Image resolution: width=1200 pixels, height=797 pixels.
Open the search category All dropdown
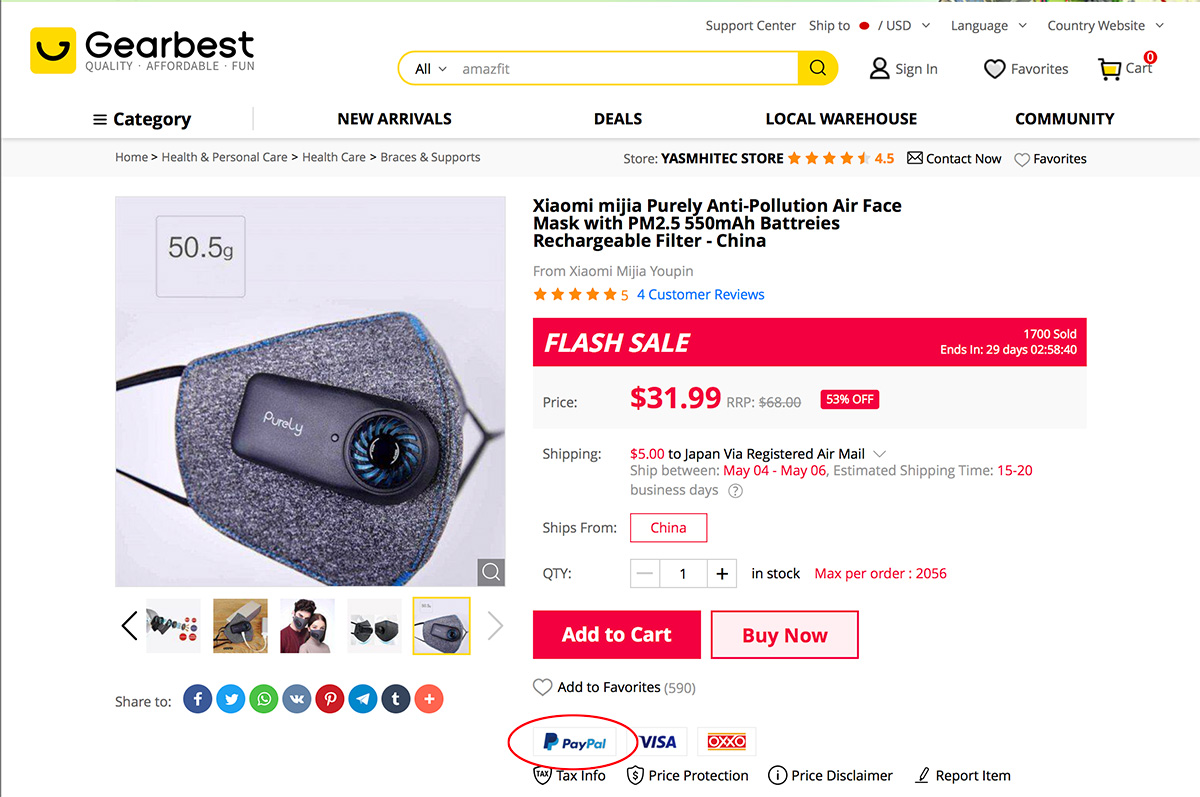coord(431,69)
